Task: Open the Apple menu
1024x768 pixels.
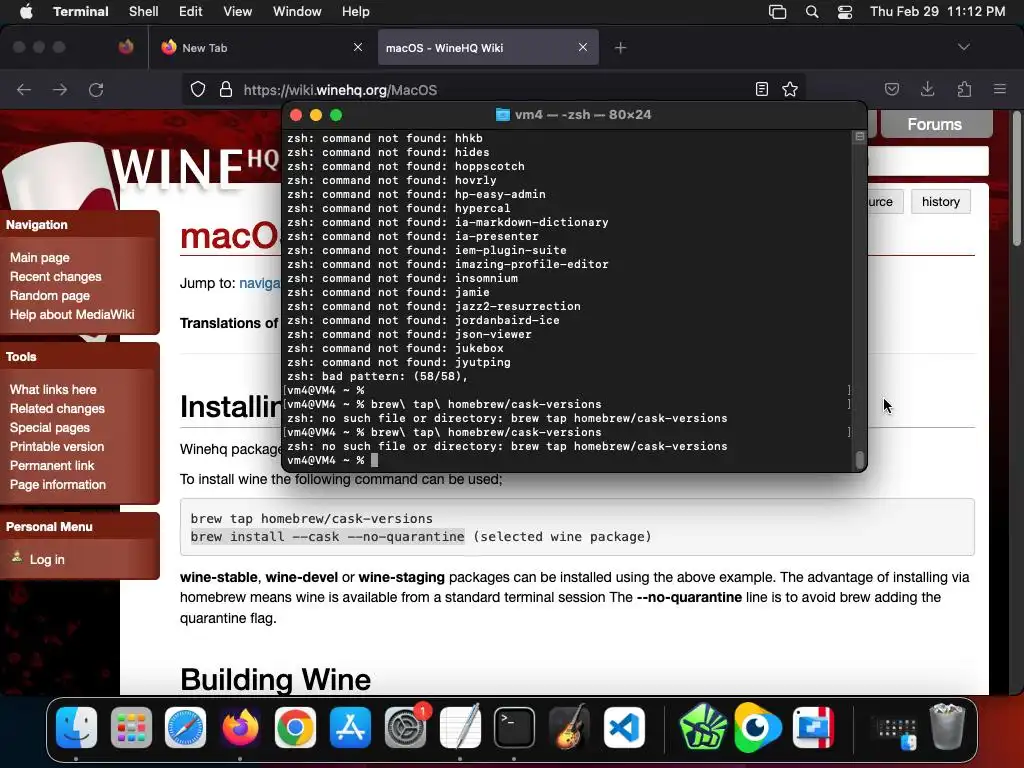Action: 26,12
